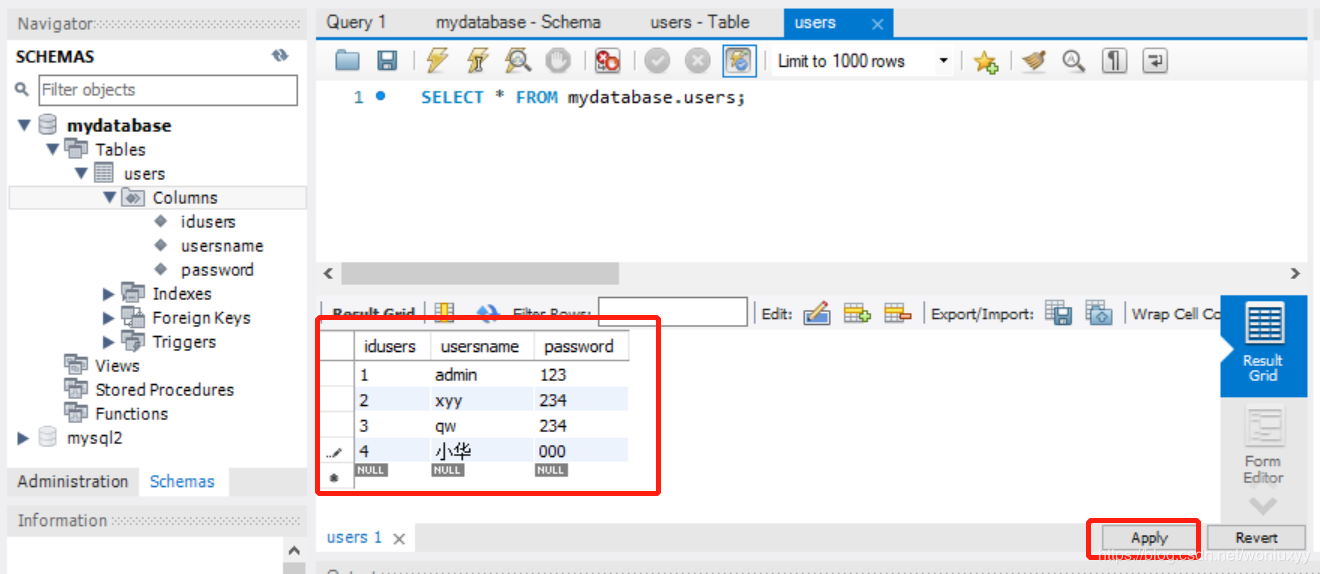
Task: Collapse the Tables node
Action: [52, 149]
